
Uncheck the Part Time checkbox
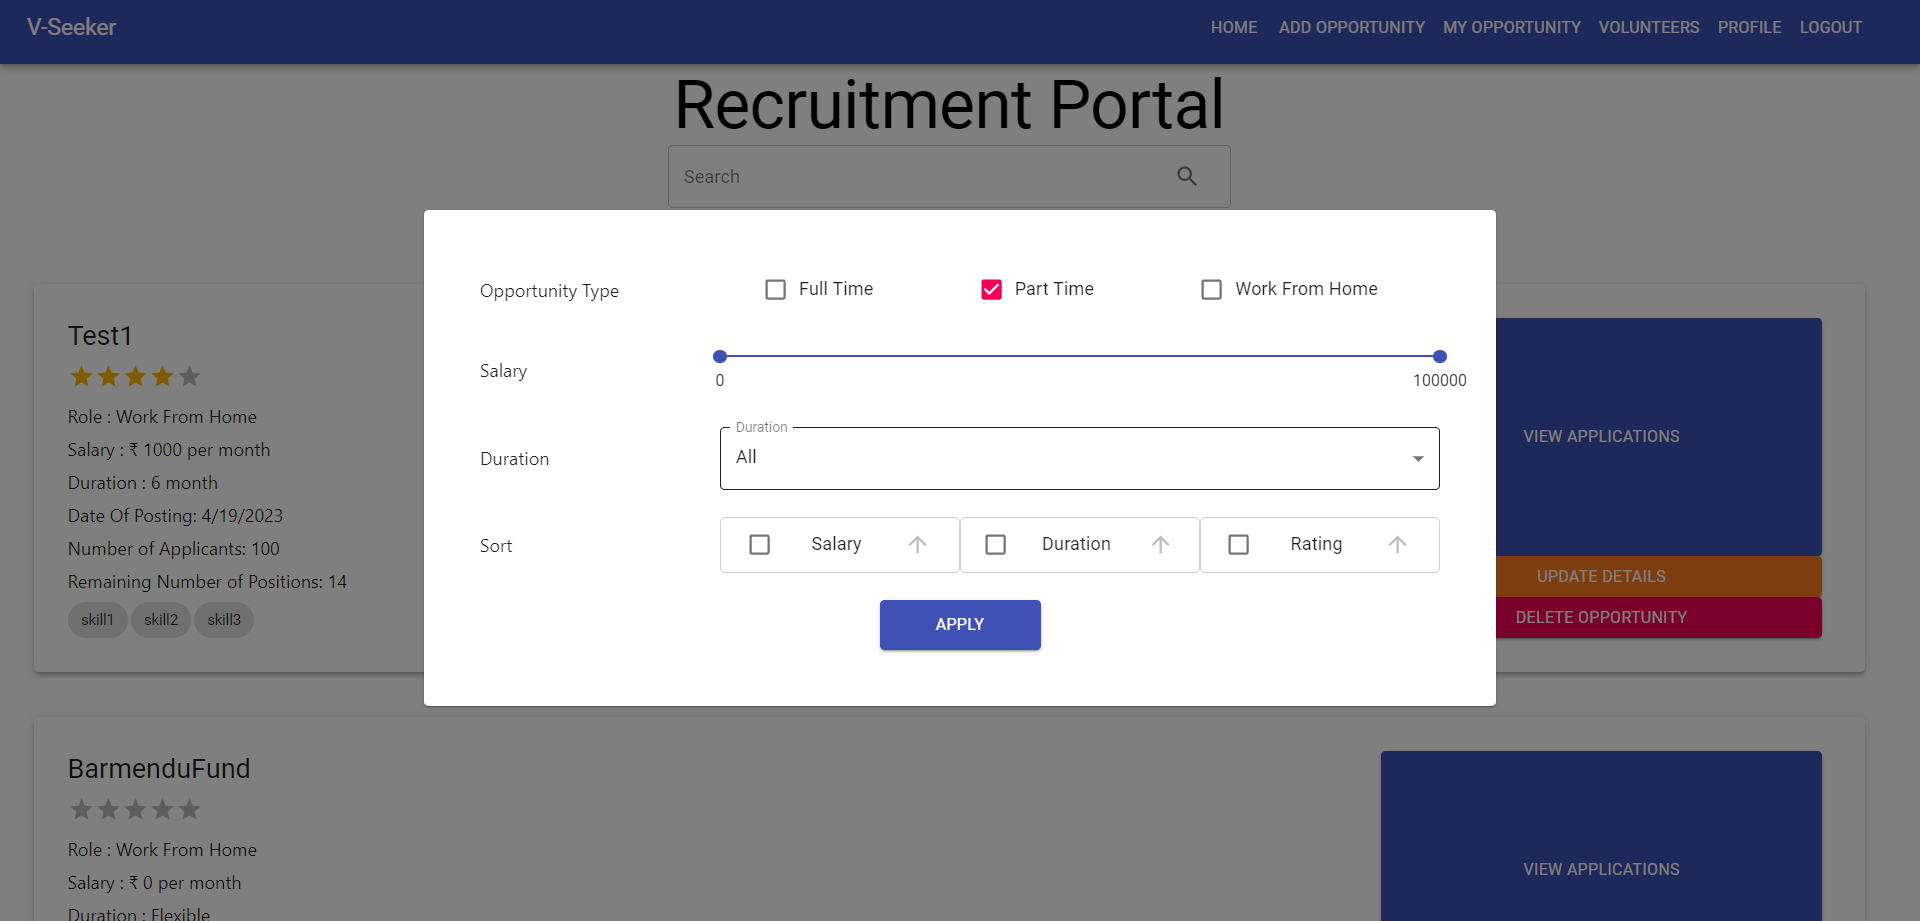(991, 290)
